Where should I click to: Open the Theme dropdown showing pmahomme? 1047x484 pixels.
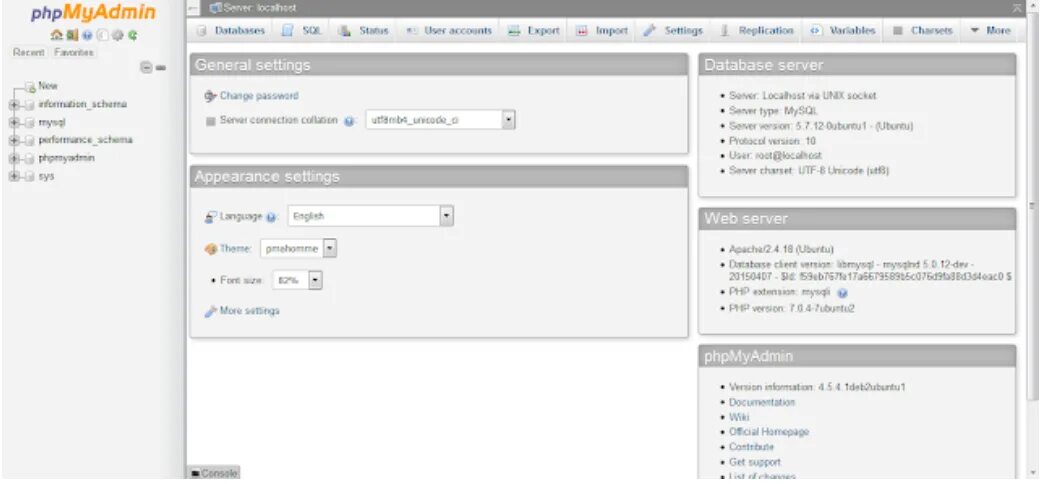pos(298,249)
